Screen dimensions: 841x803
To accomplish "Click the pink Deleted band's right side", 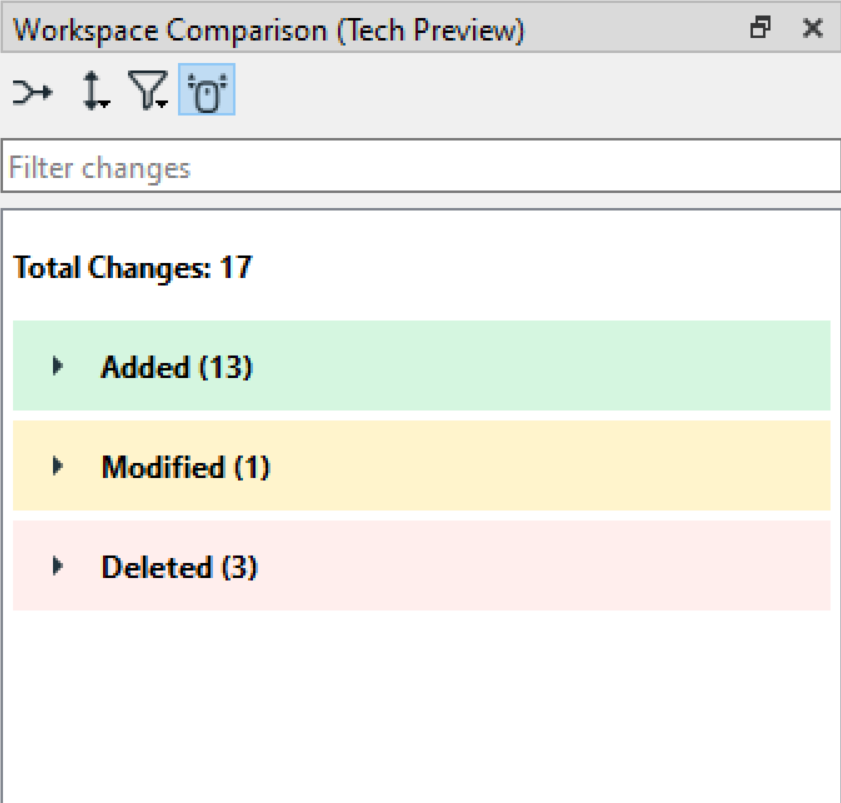I will (700, 566).
